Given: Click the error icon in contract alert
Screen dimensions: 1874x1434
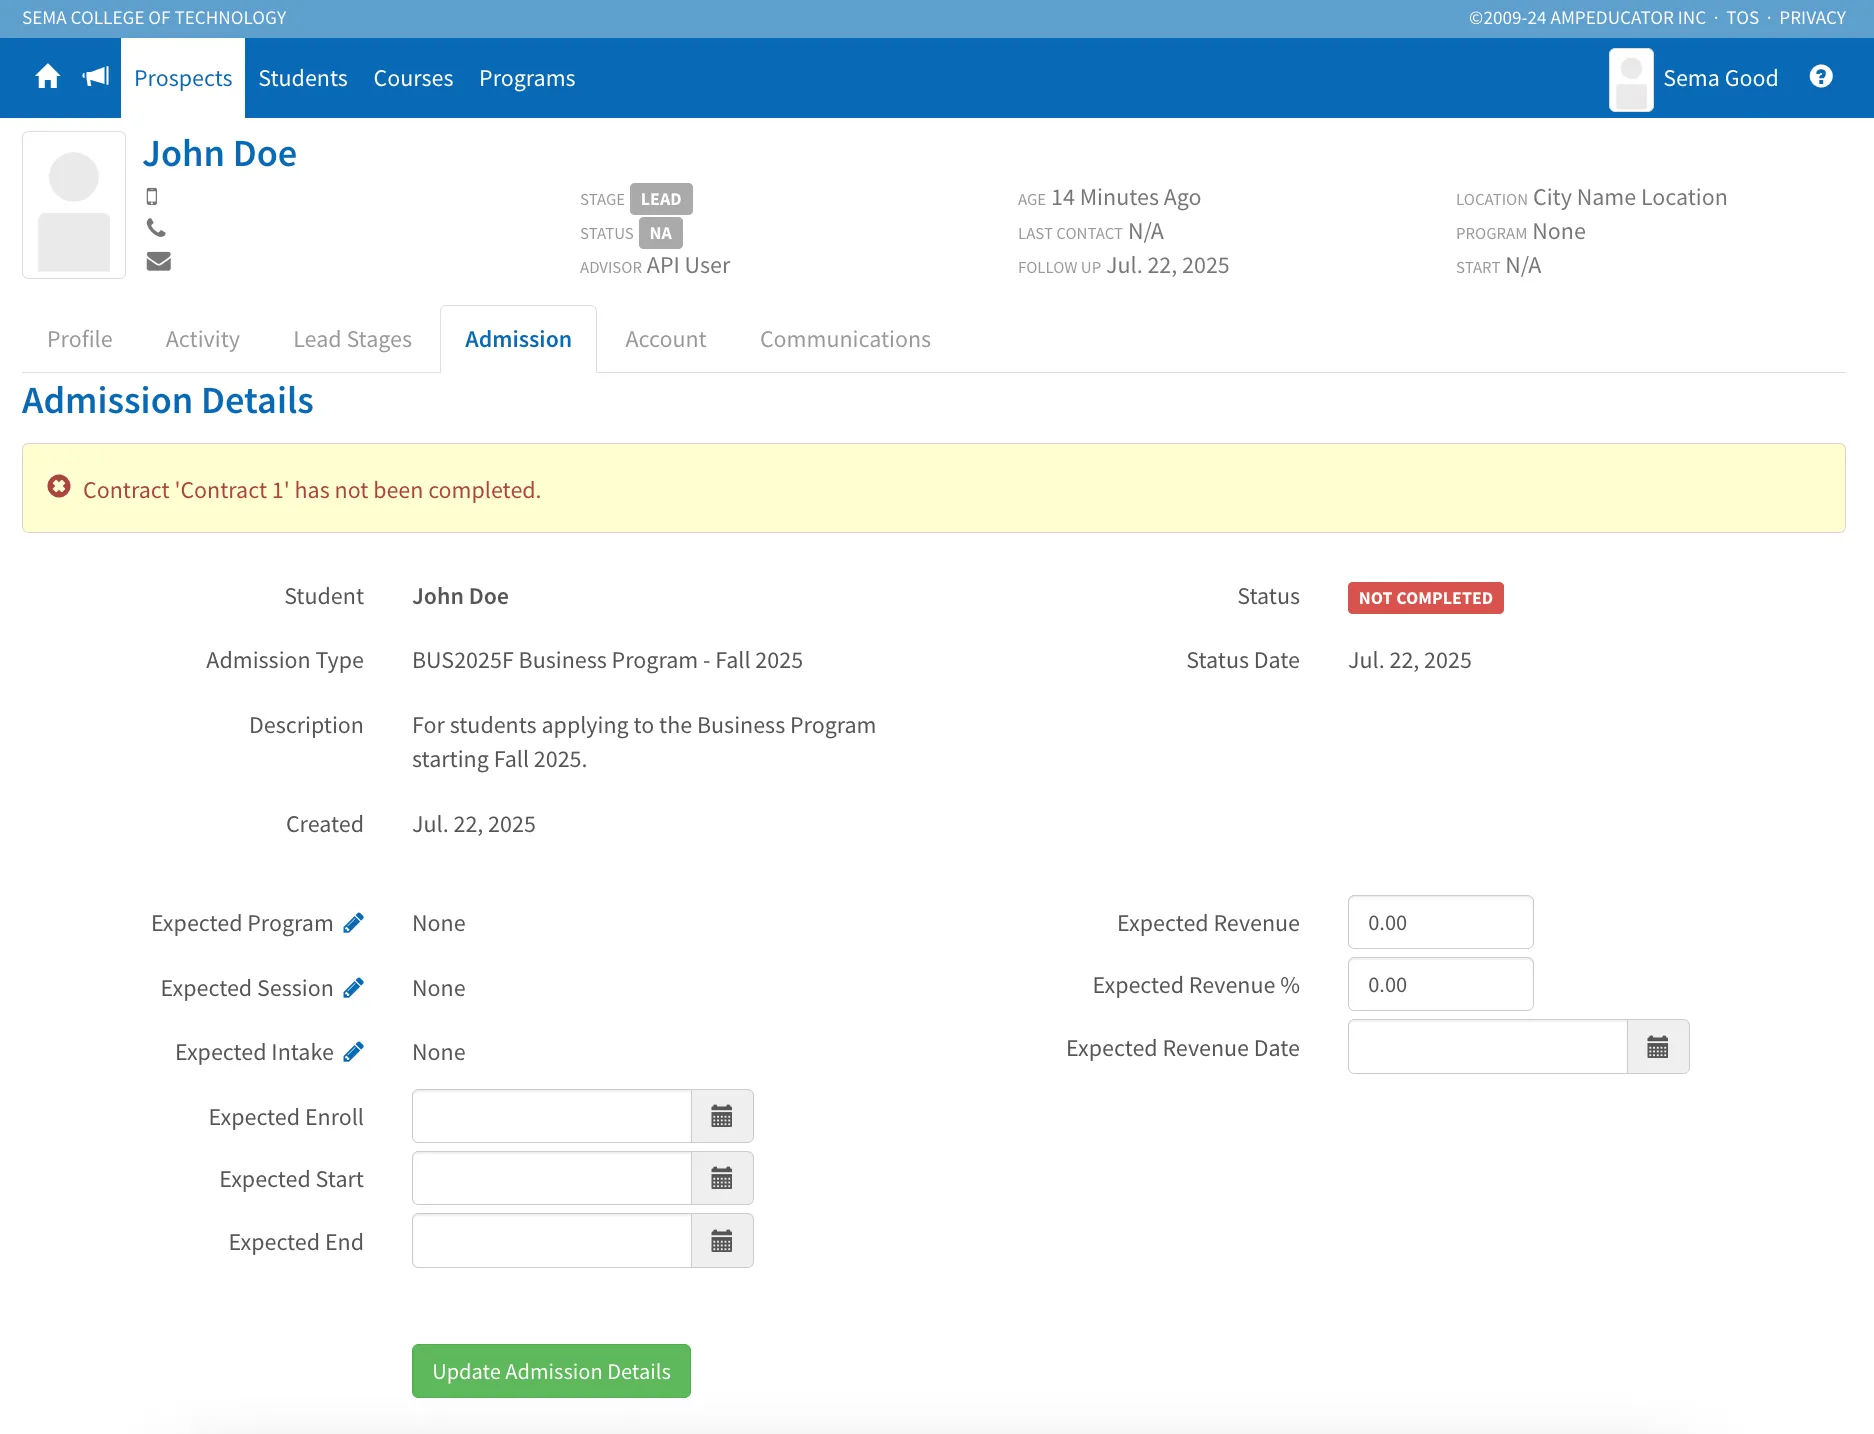Looking at the screenshot, I should 59,487.
